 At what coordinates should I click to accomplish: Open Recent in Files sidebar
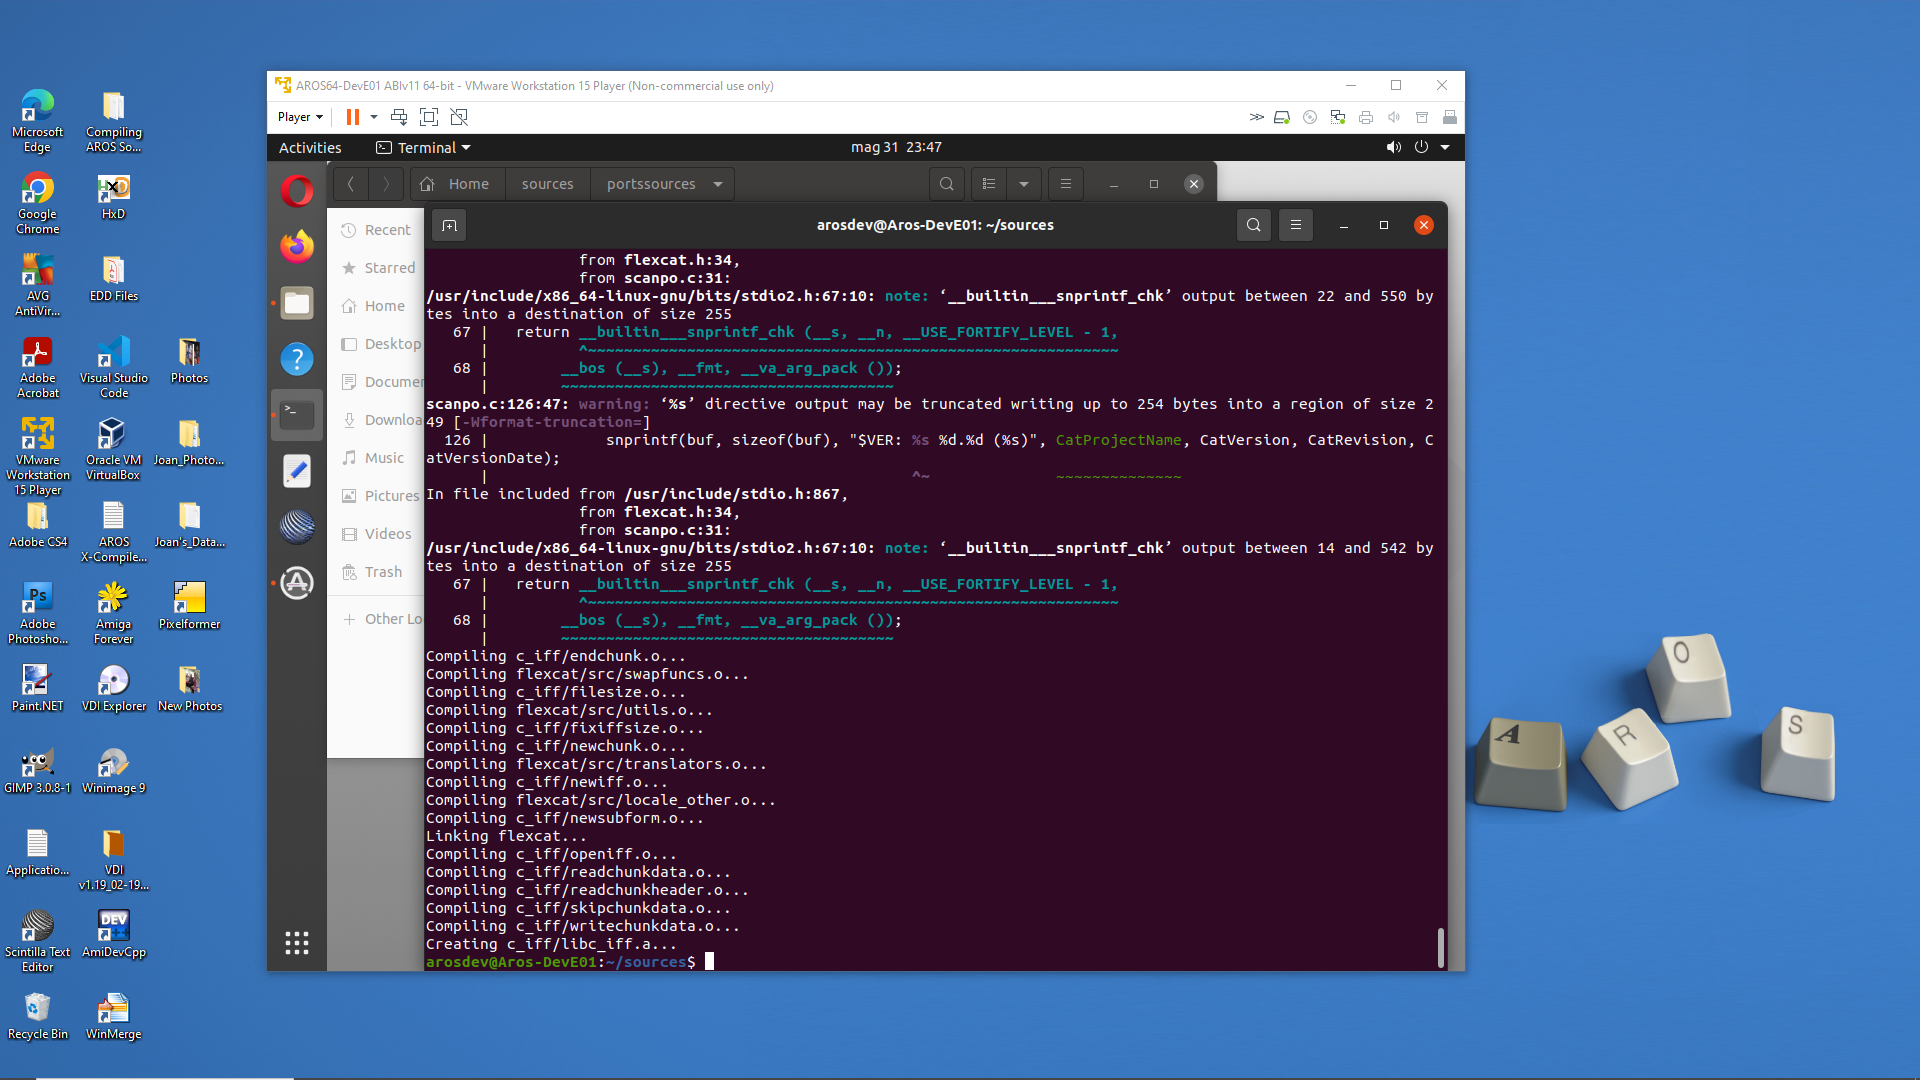376,230
